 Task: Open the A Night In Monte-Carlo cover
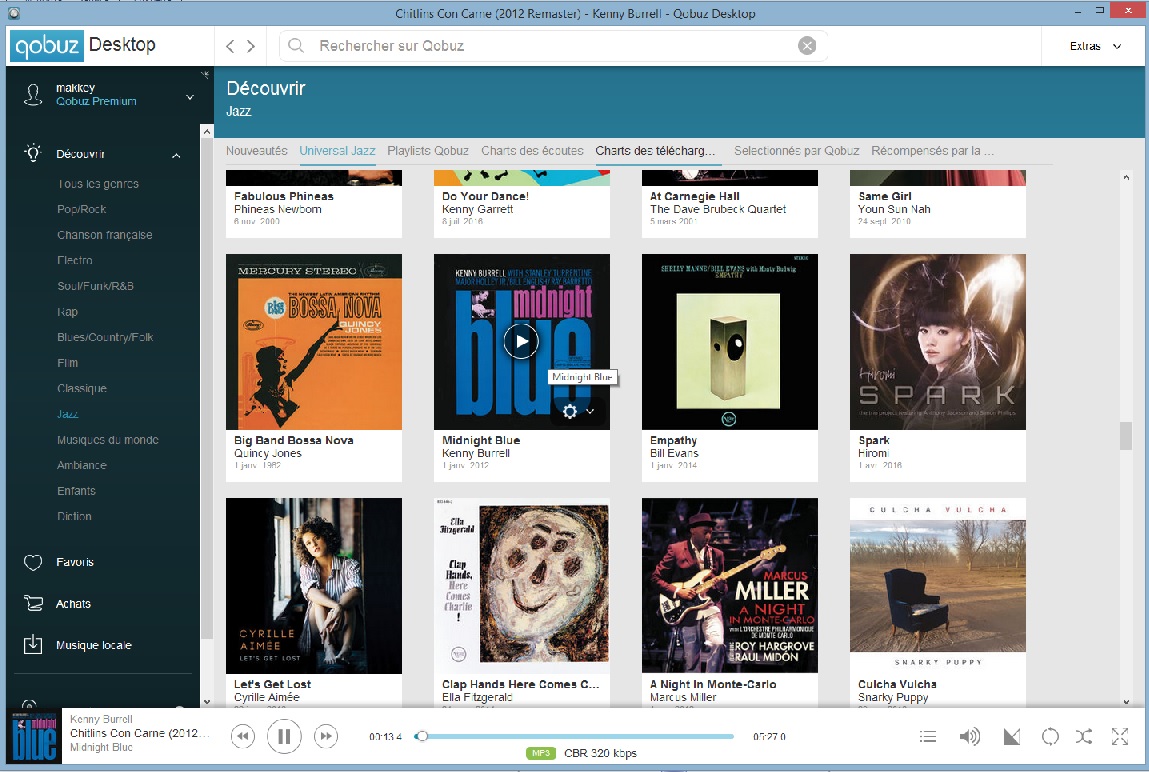tap(730, 586)
